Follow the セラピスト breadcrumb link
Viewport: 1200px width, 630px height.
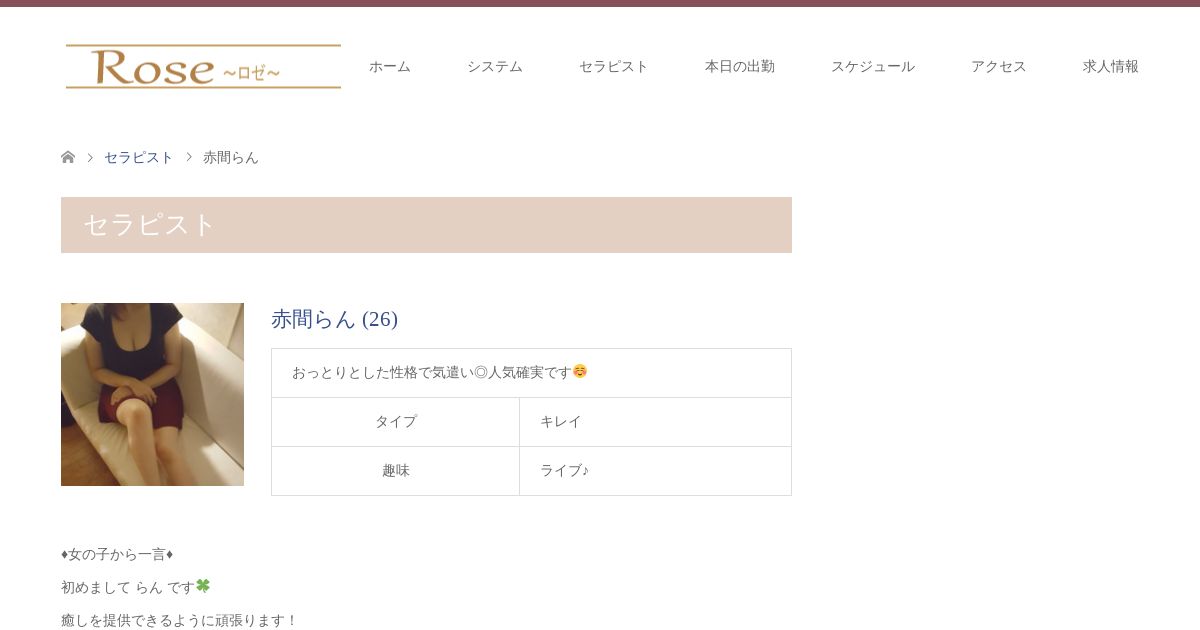tap(139, 157)
